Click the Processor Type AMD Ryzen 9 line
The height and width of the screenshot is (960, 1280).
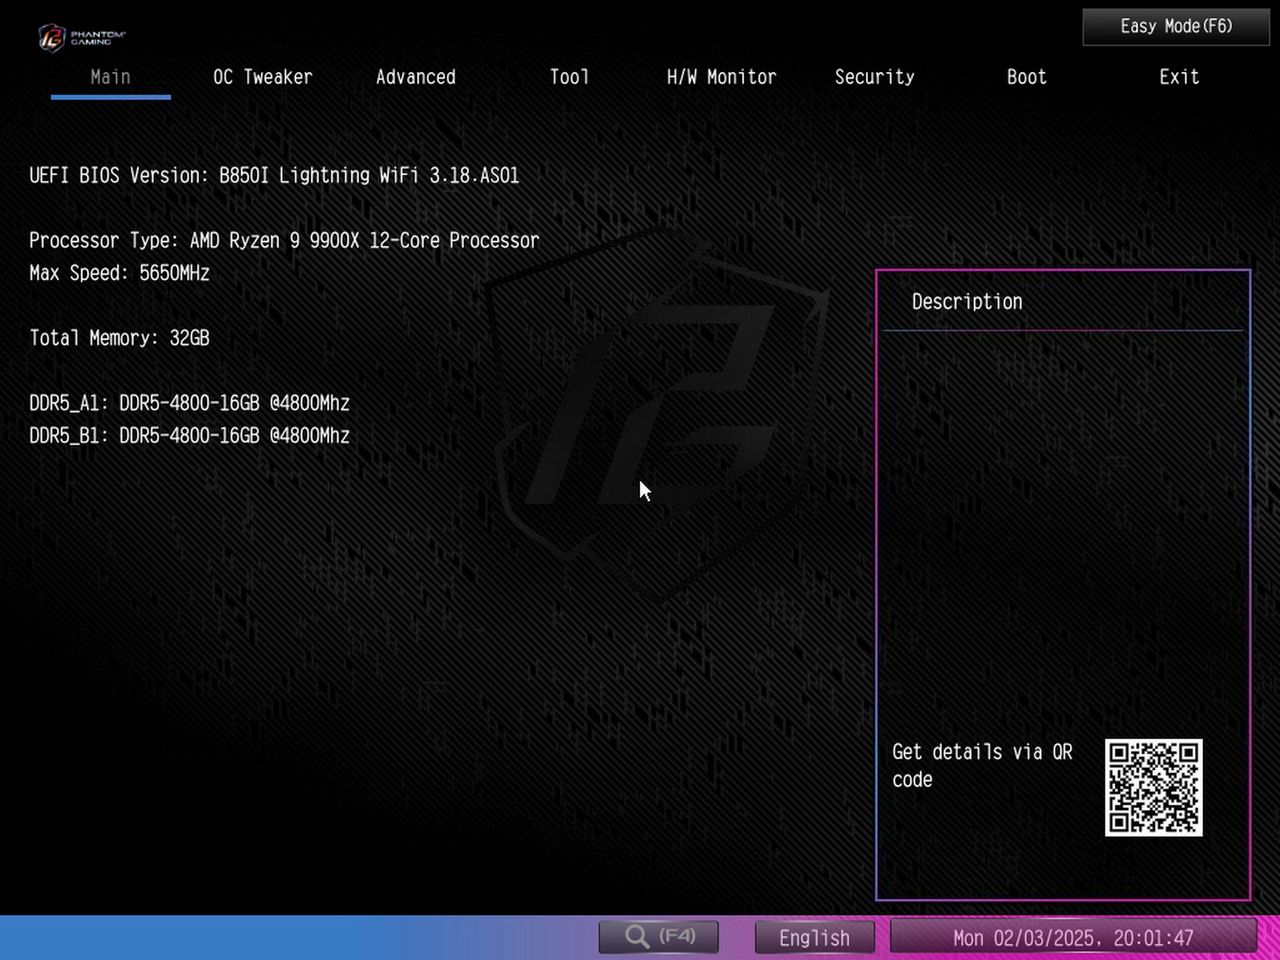pos(284,240)
